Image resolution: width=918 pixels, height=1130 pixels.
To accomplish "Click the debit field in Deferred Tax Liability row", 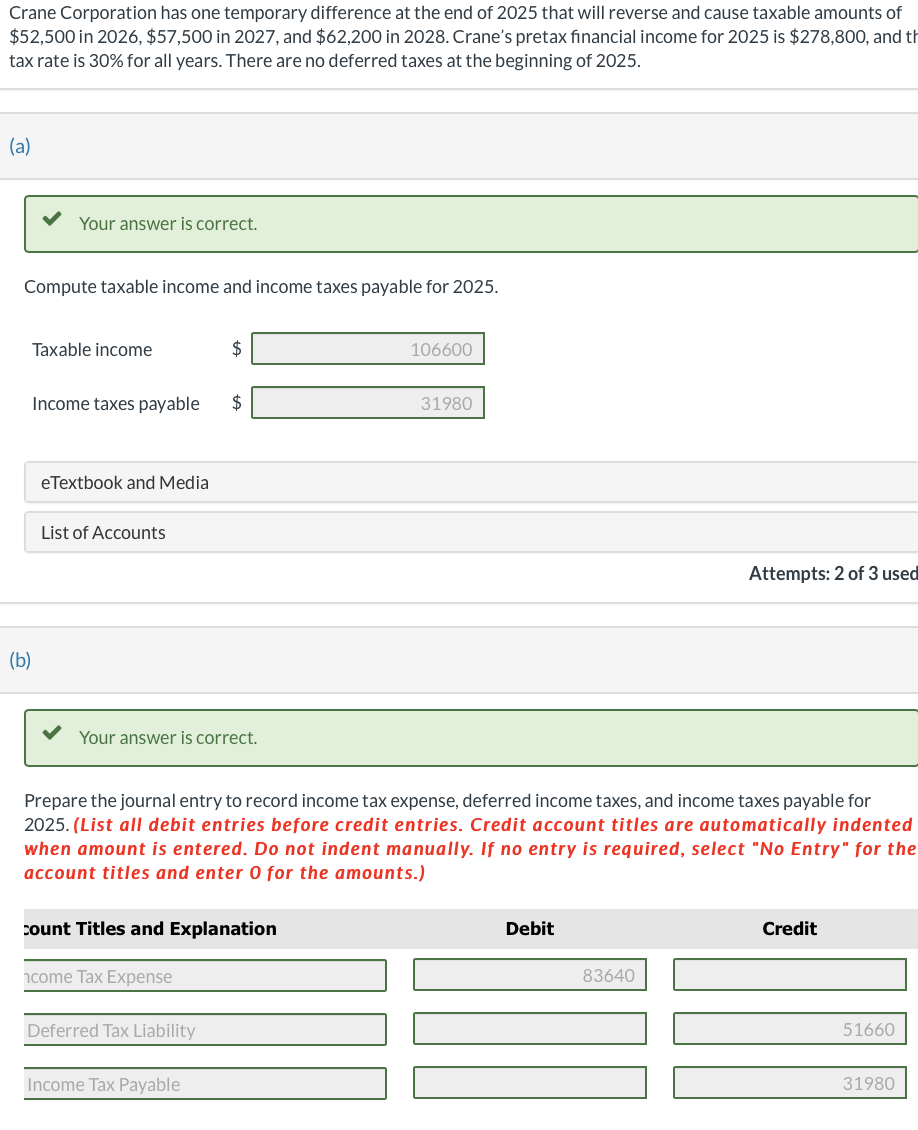I will click(530, 1029).
